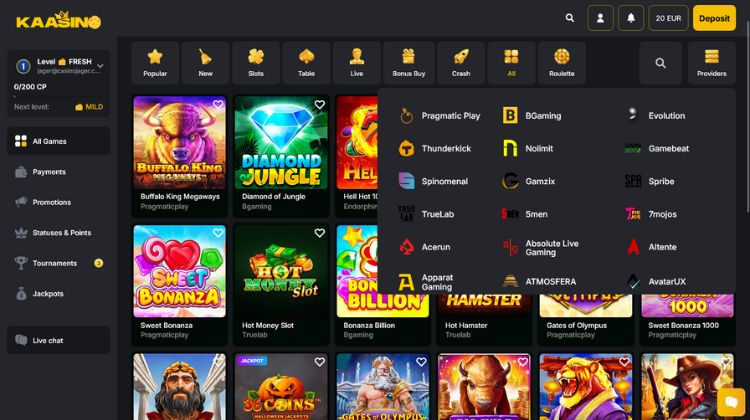
Task: Open Live chat from sidebar
Action: (58, 340)
